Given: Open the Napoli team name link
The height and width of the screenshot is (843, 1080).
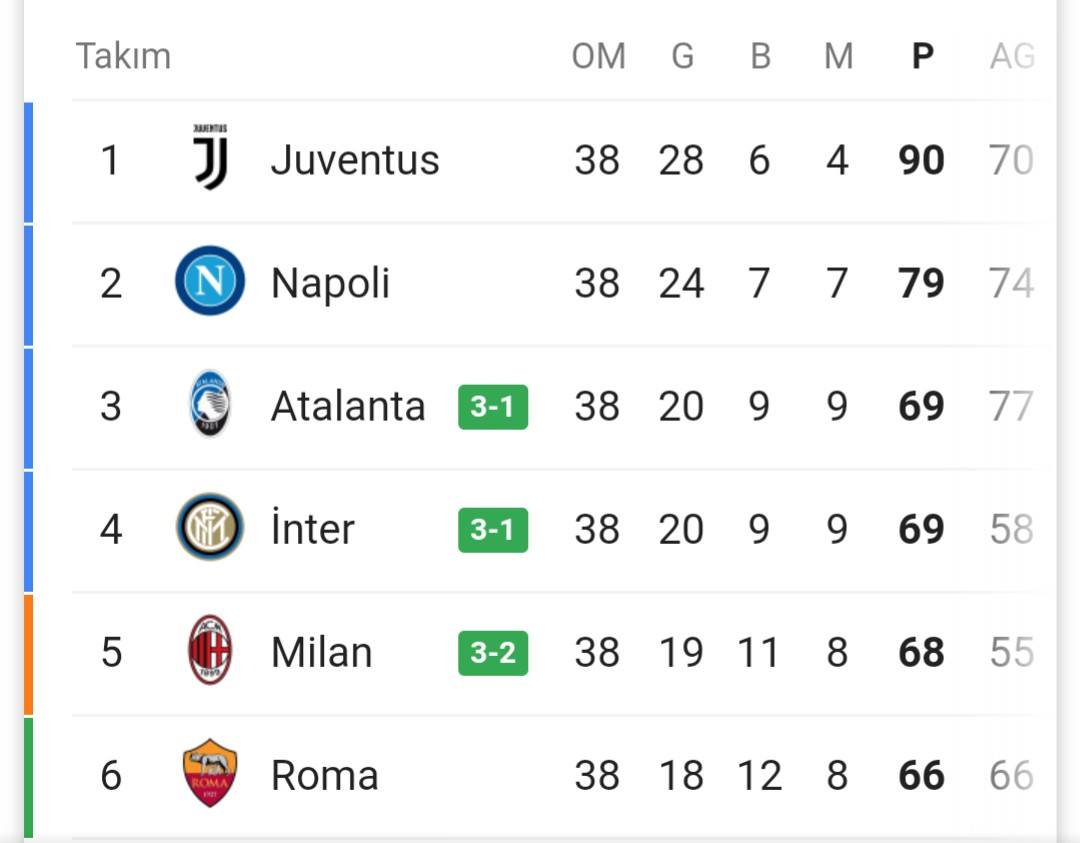Looking at the screenshot, I should (x=331, y=284).
